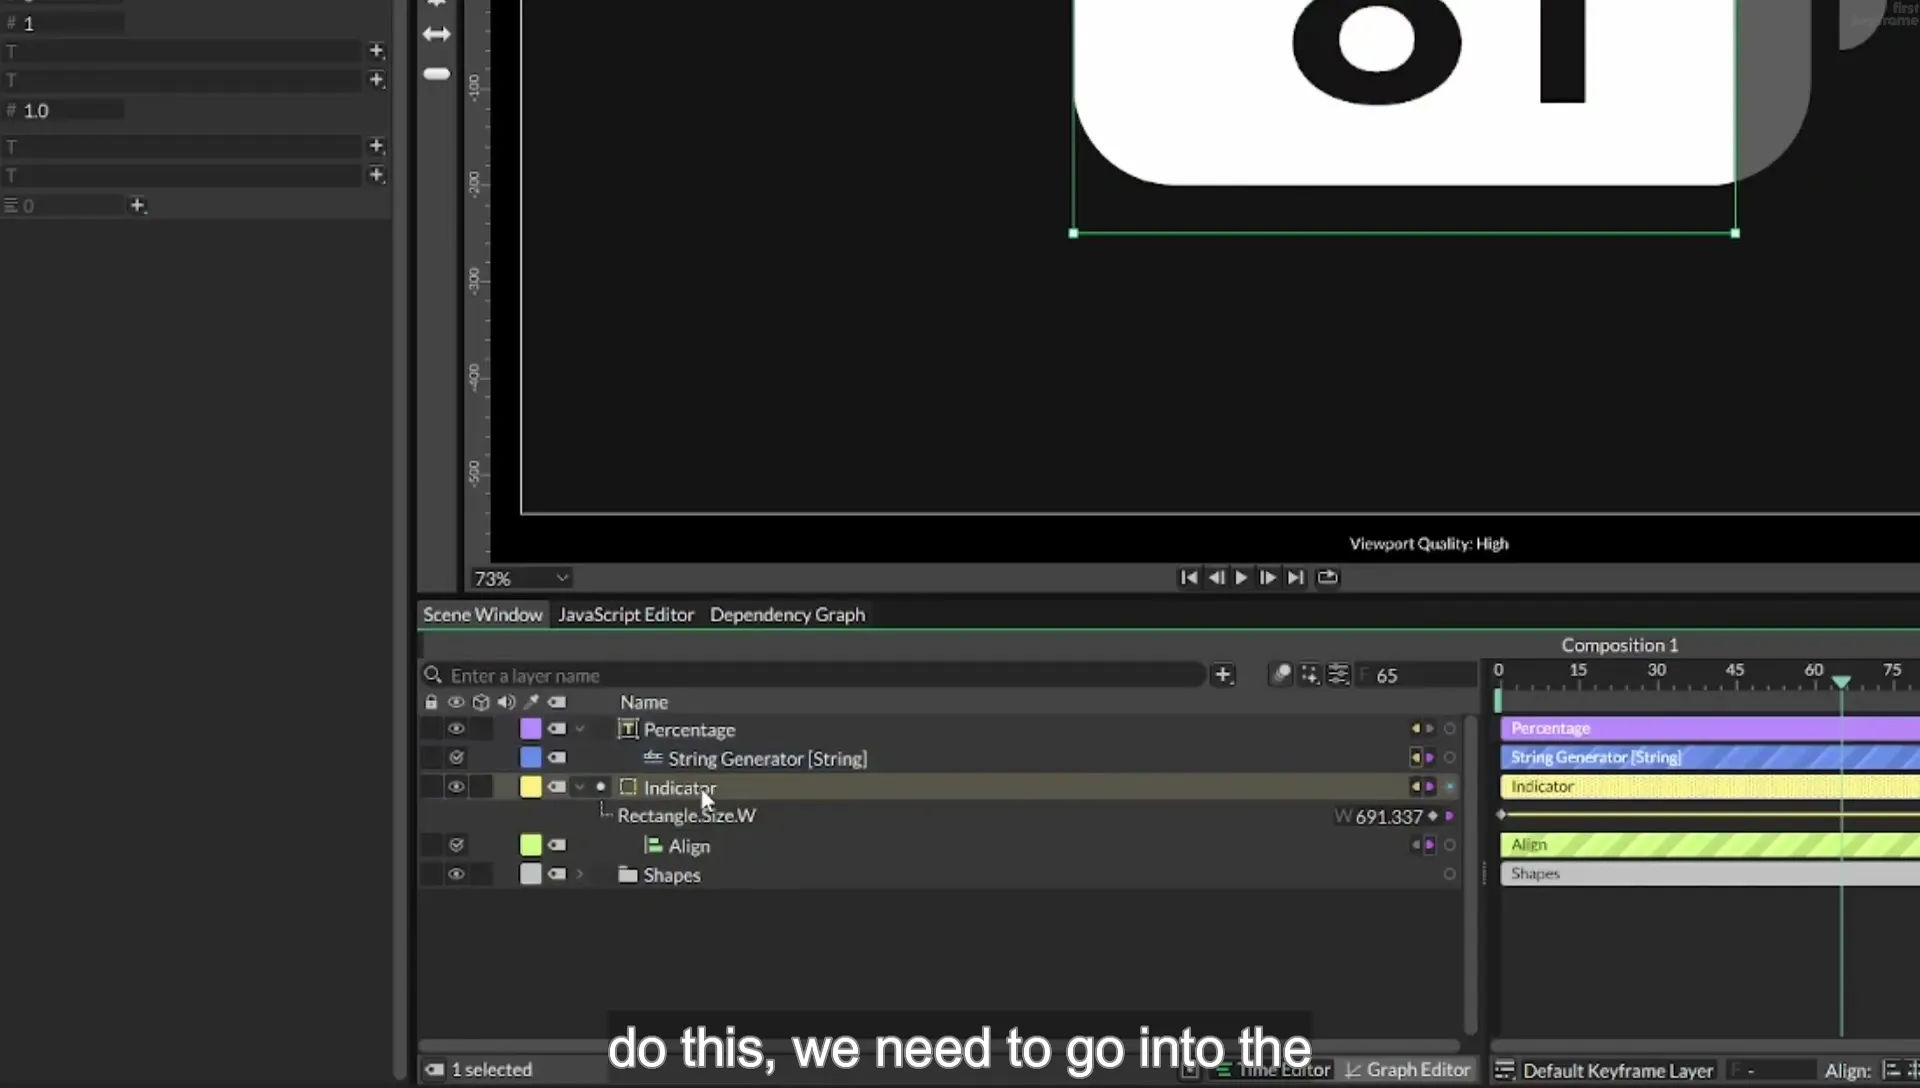Open the viewport zoom 73% dropdown

[521, 578]
